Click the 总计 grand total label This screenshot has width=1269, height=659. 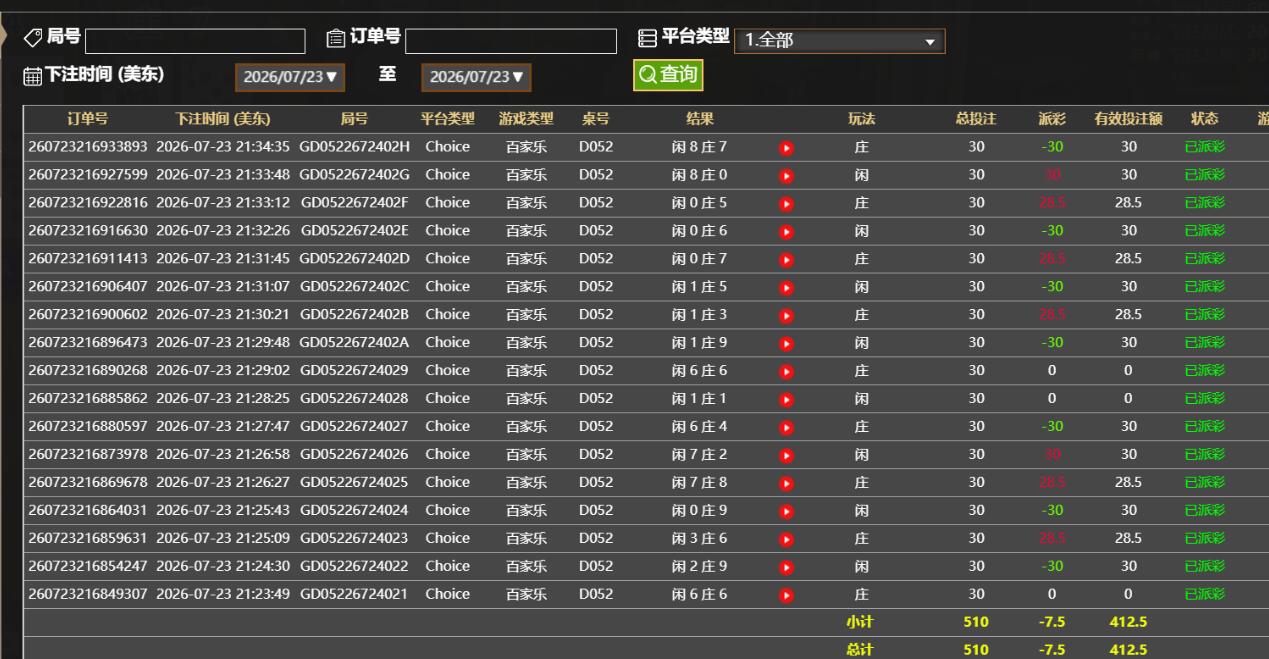860,650
